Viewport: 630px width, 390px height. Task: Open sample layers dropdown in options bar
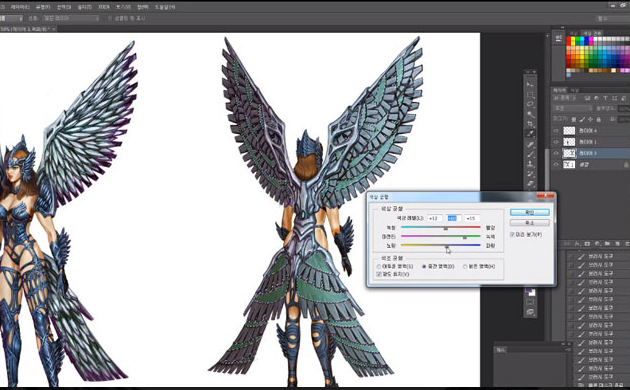coord(71,18)
